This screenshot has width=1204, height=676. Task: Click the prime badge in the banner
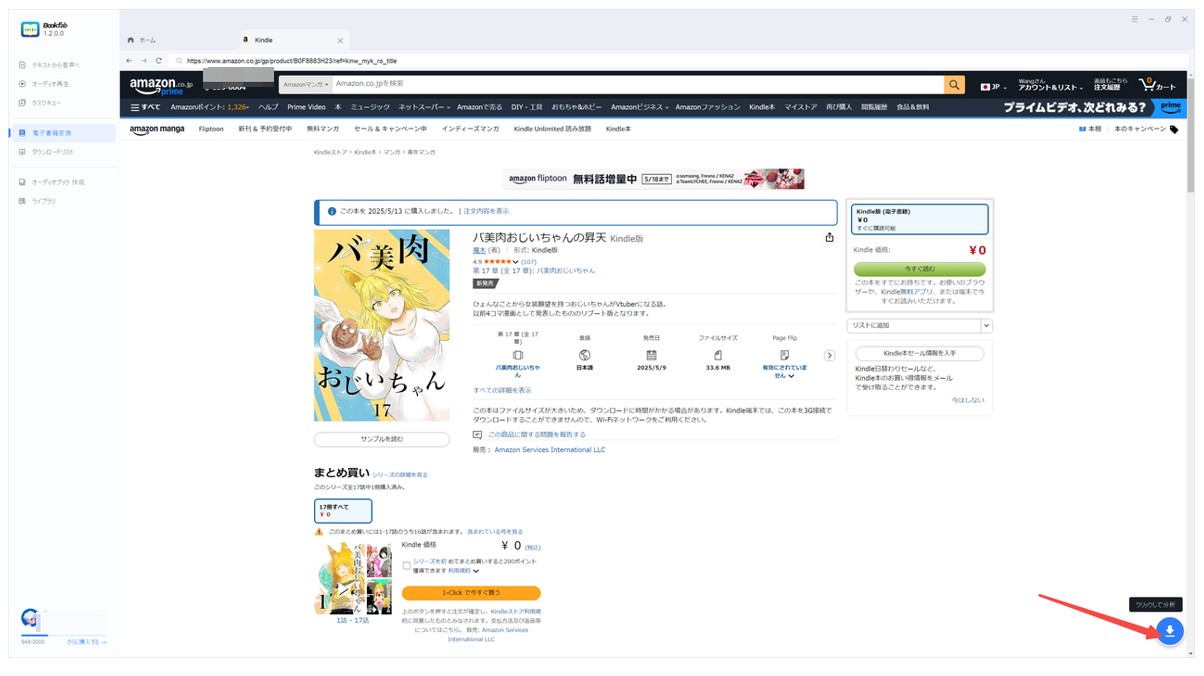1171,107
